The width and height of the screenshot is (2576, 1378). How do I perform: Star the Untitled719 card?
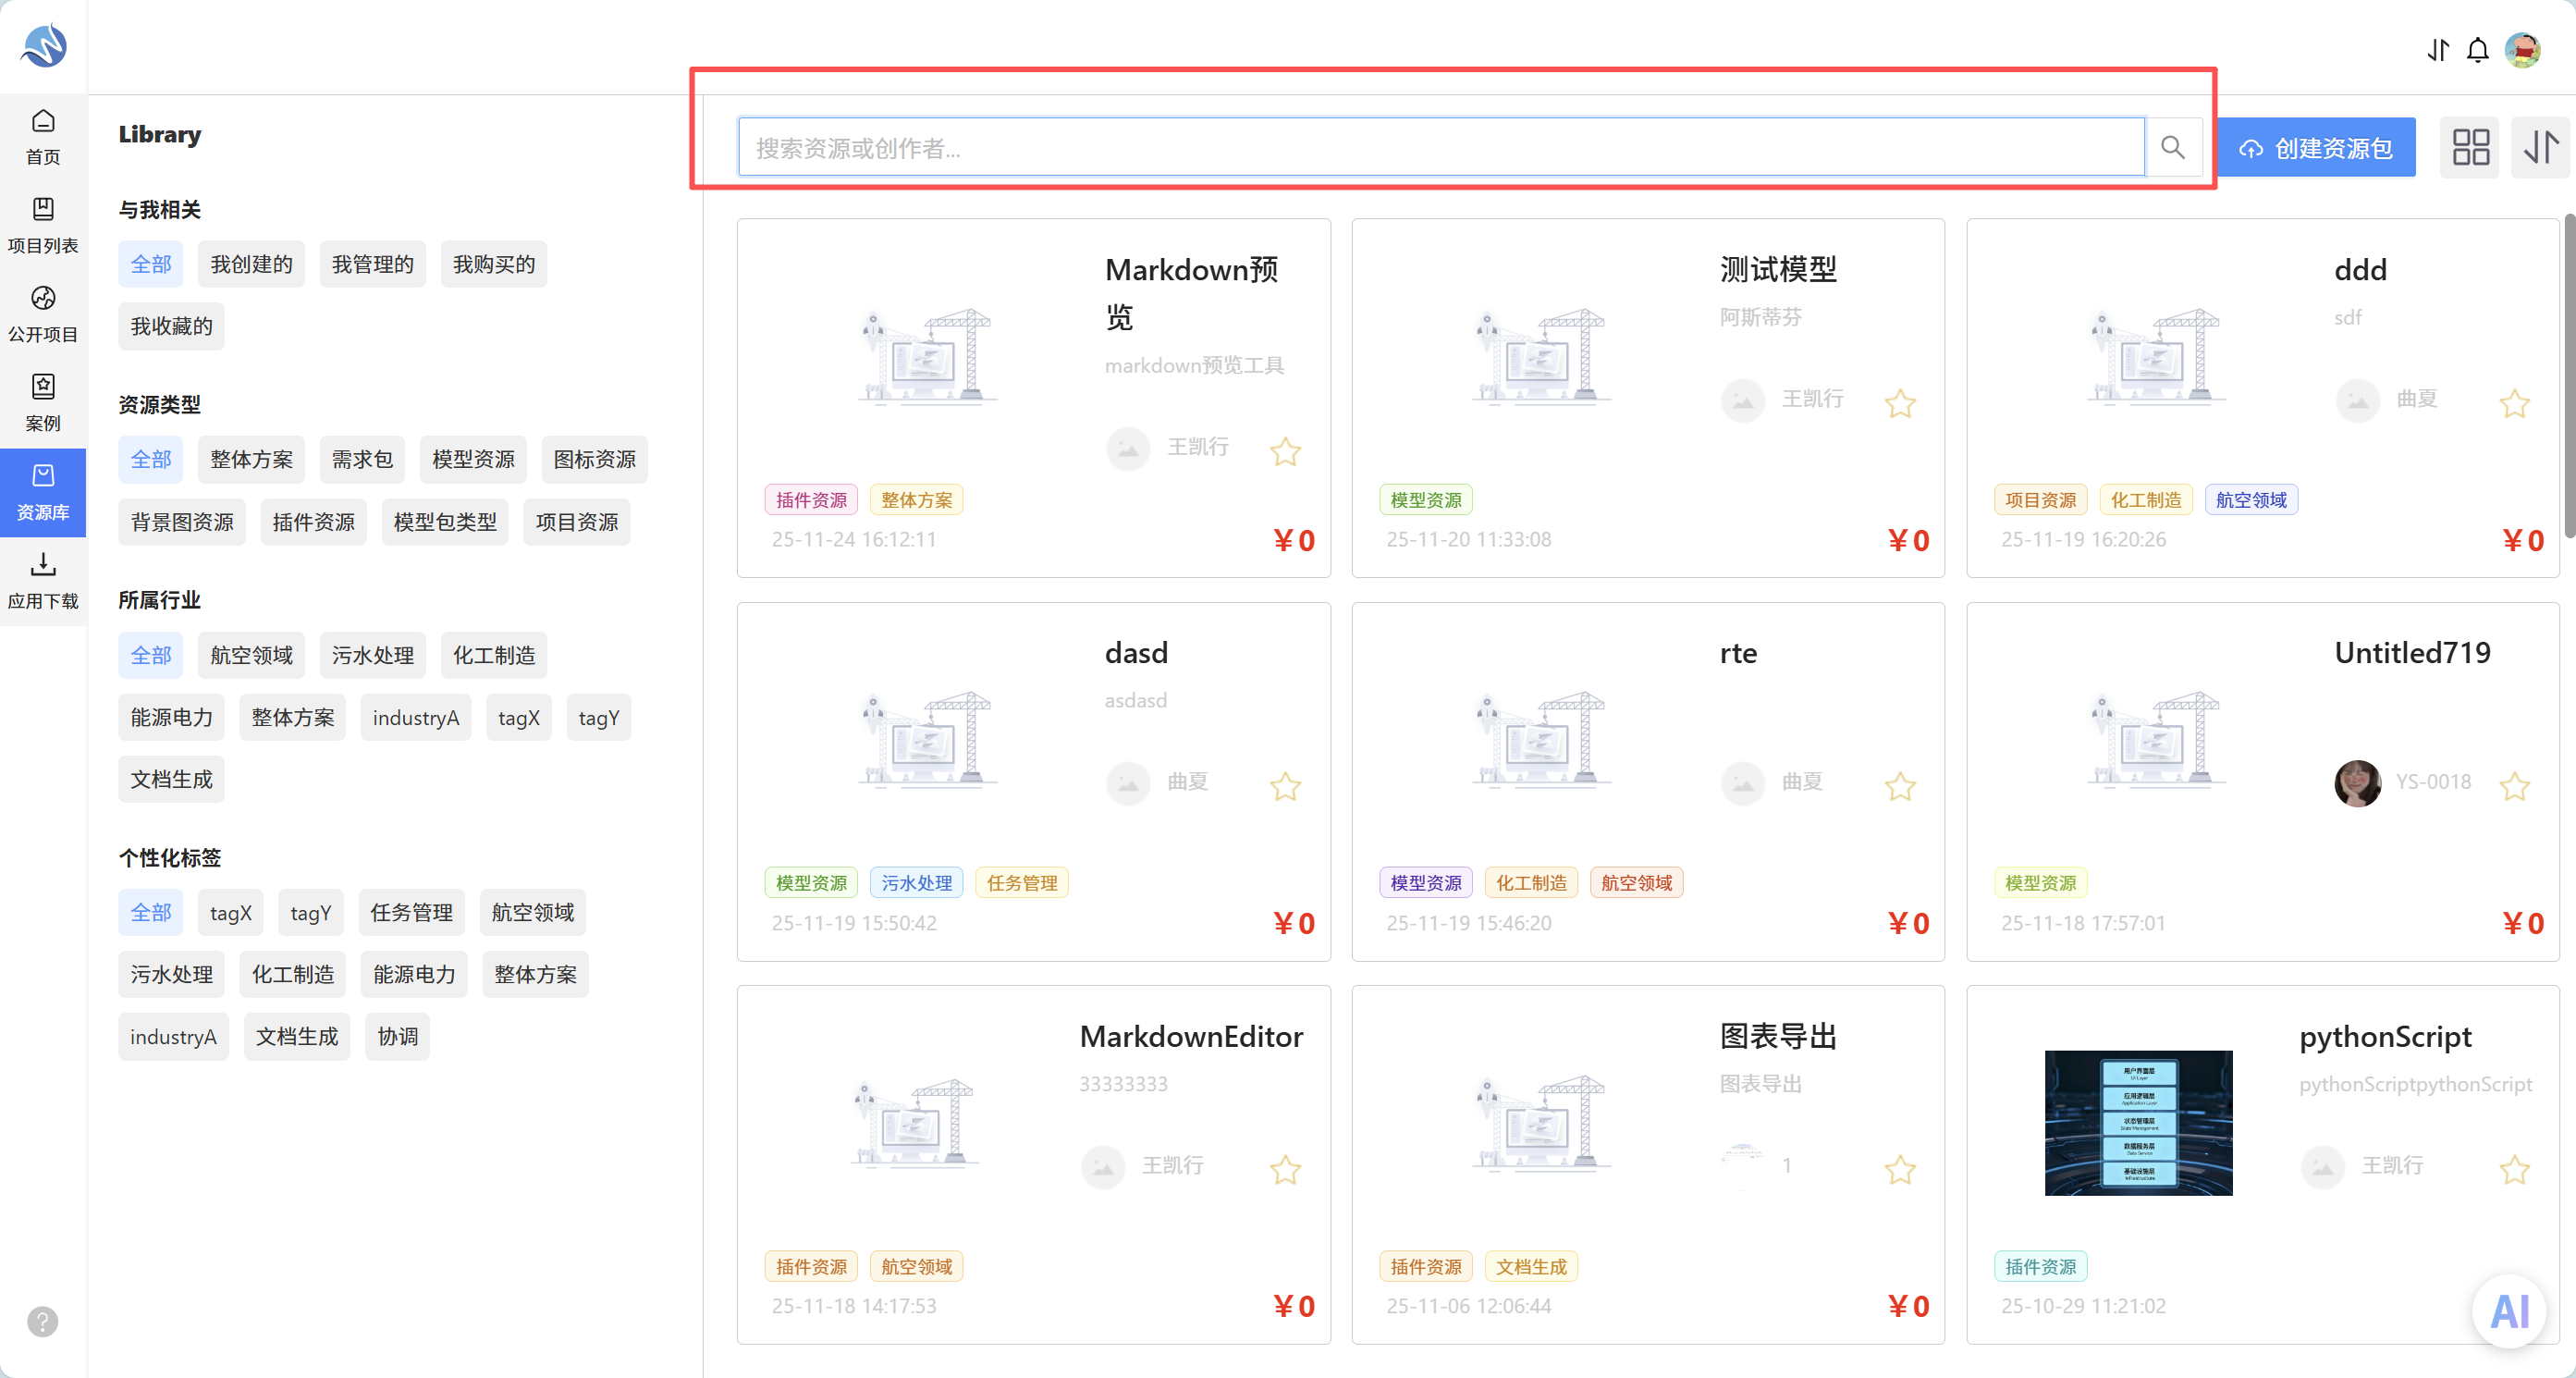tap(2514, 787)
